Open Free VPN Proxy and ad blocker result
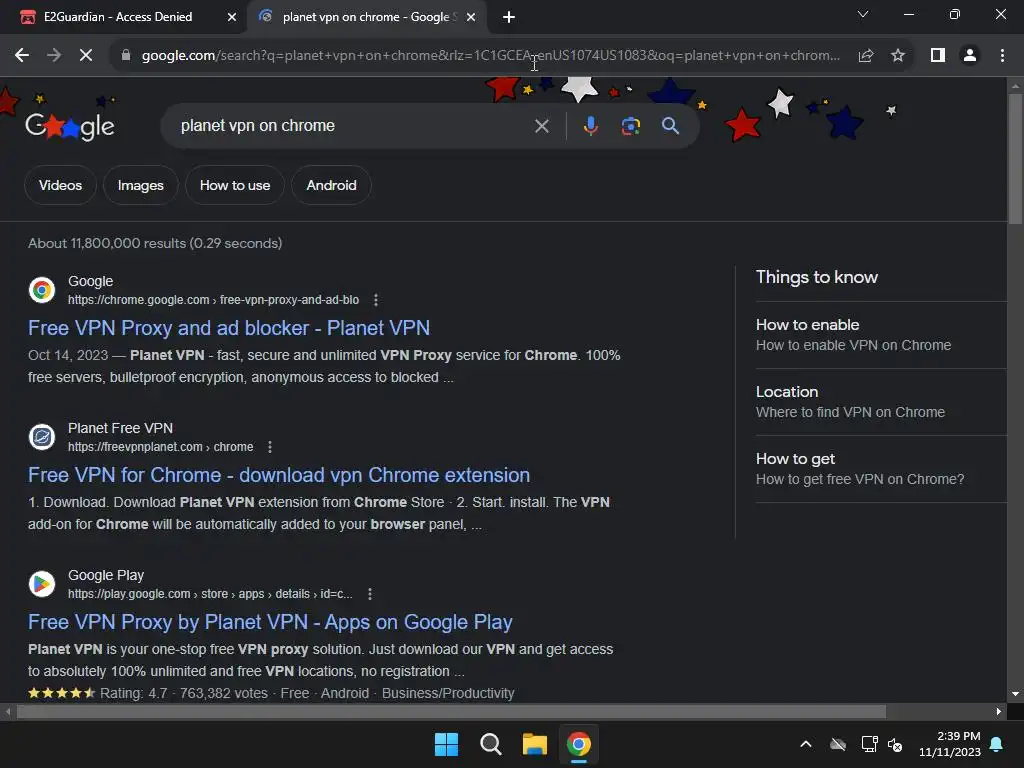The height and width of the screenshot is (768, 1024). click(229, 328)
